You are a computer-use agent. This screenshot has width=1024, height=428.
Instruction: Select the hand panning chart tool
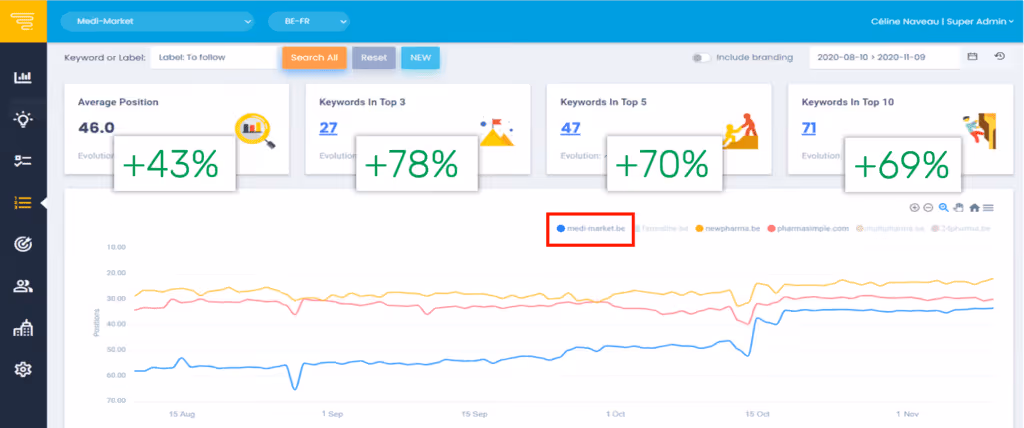(x=959, y=208)
